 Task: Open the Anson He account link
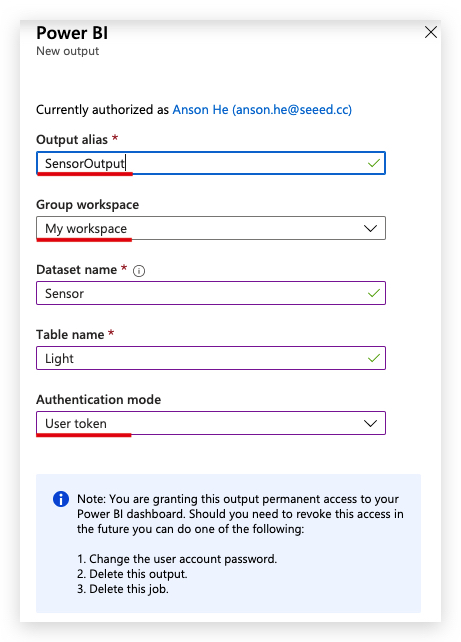(x=262, y=110)
